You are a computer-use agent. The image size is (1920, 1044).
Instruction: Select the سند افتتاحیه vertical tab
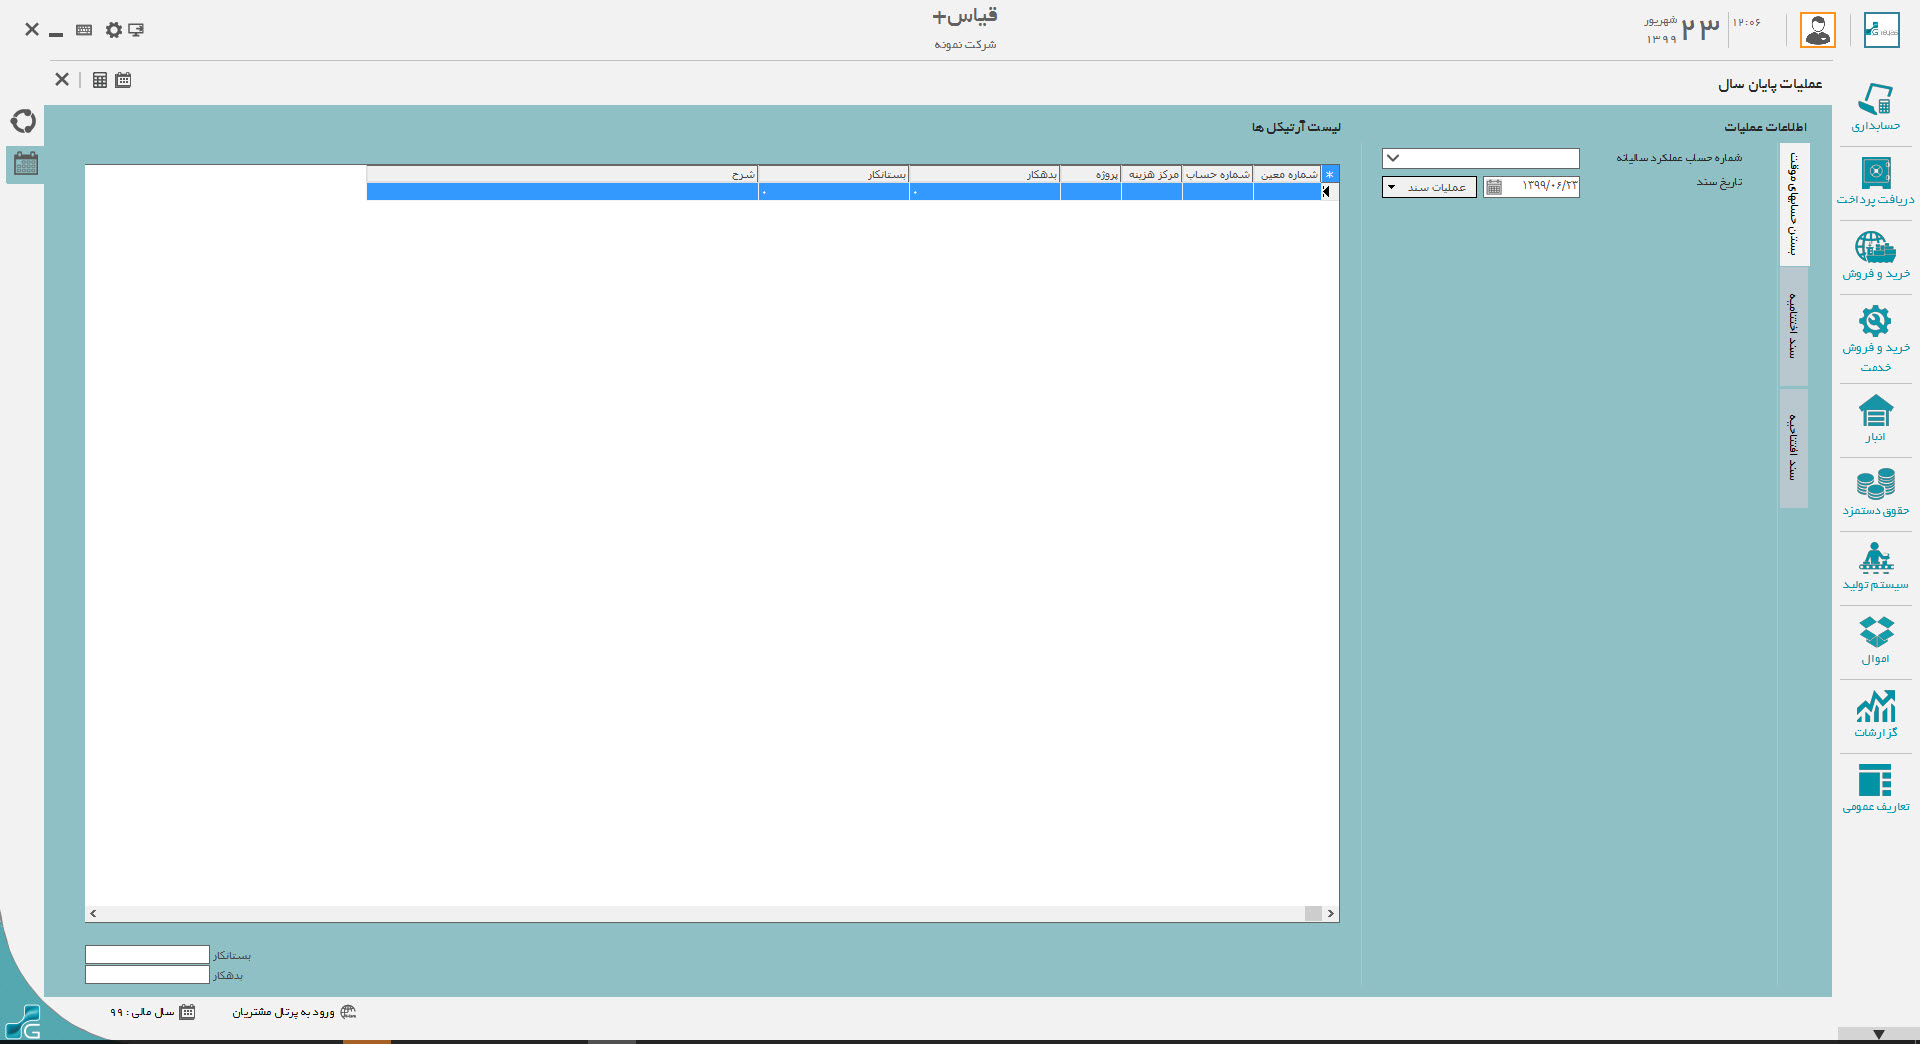[x=1794, y=448]
